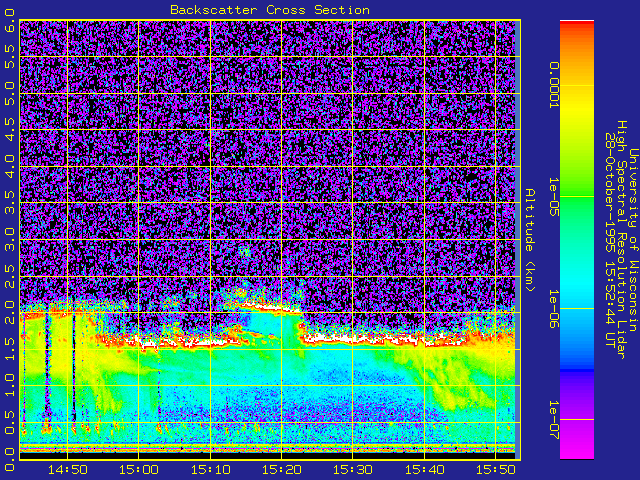Click the 4.5 altitude axis label
The height and width of the screenshot is (480, 640).
[x=9, y=130]
